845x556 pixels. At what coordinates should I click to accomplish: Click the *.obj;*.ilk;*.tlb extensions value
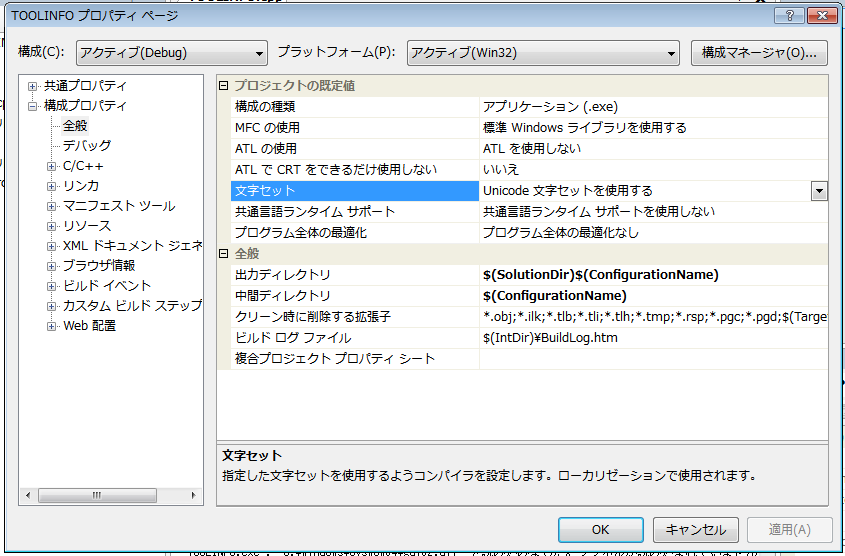coord(654,317)
